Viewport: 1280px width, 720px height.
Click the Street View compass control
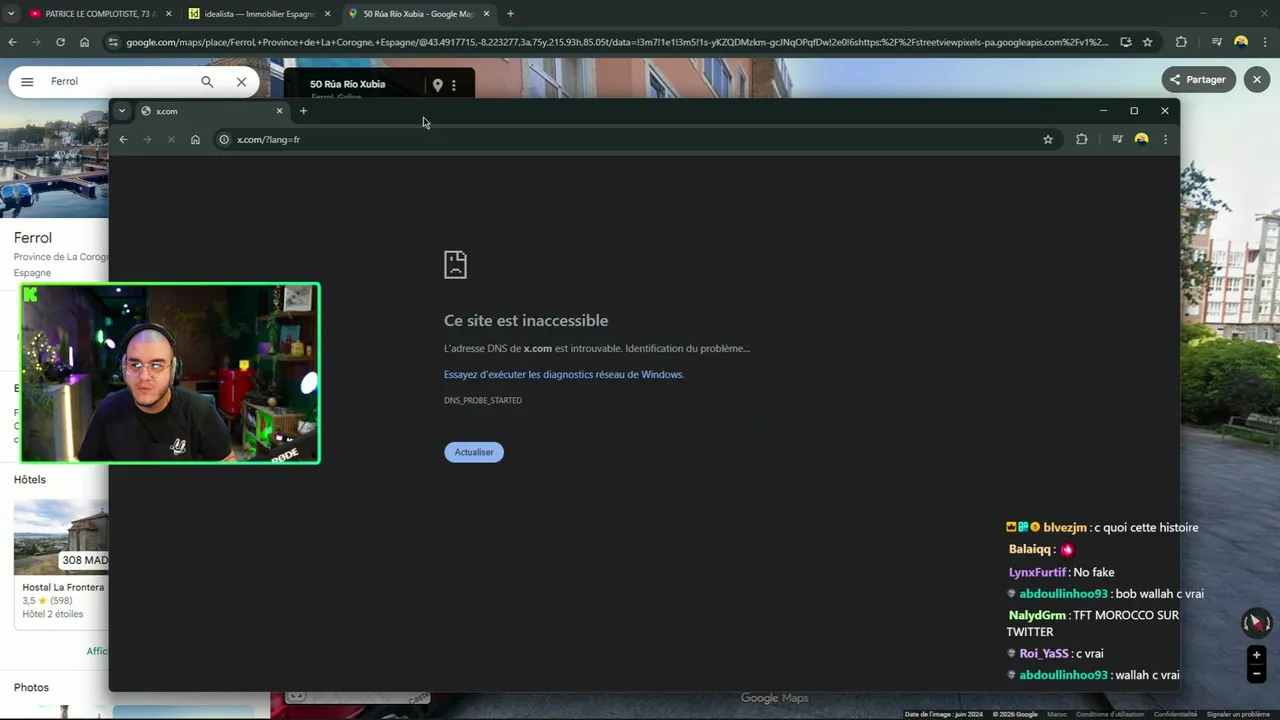[1256, 623]
